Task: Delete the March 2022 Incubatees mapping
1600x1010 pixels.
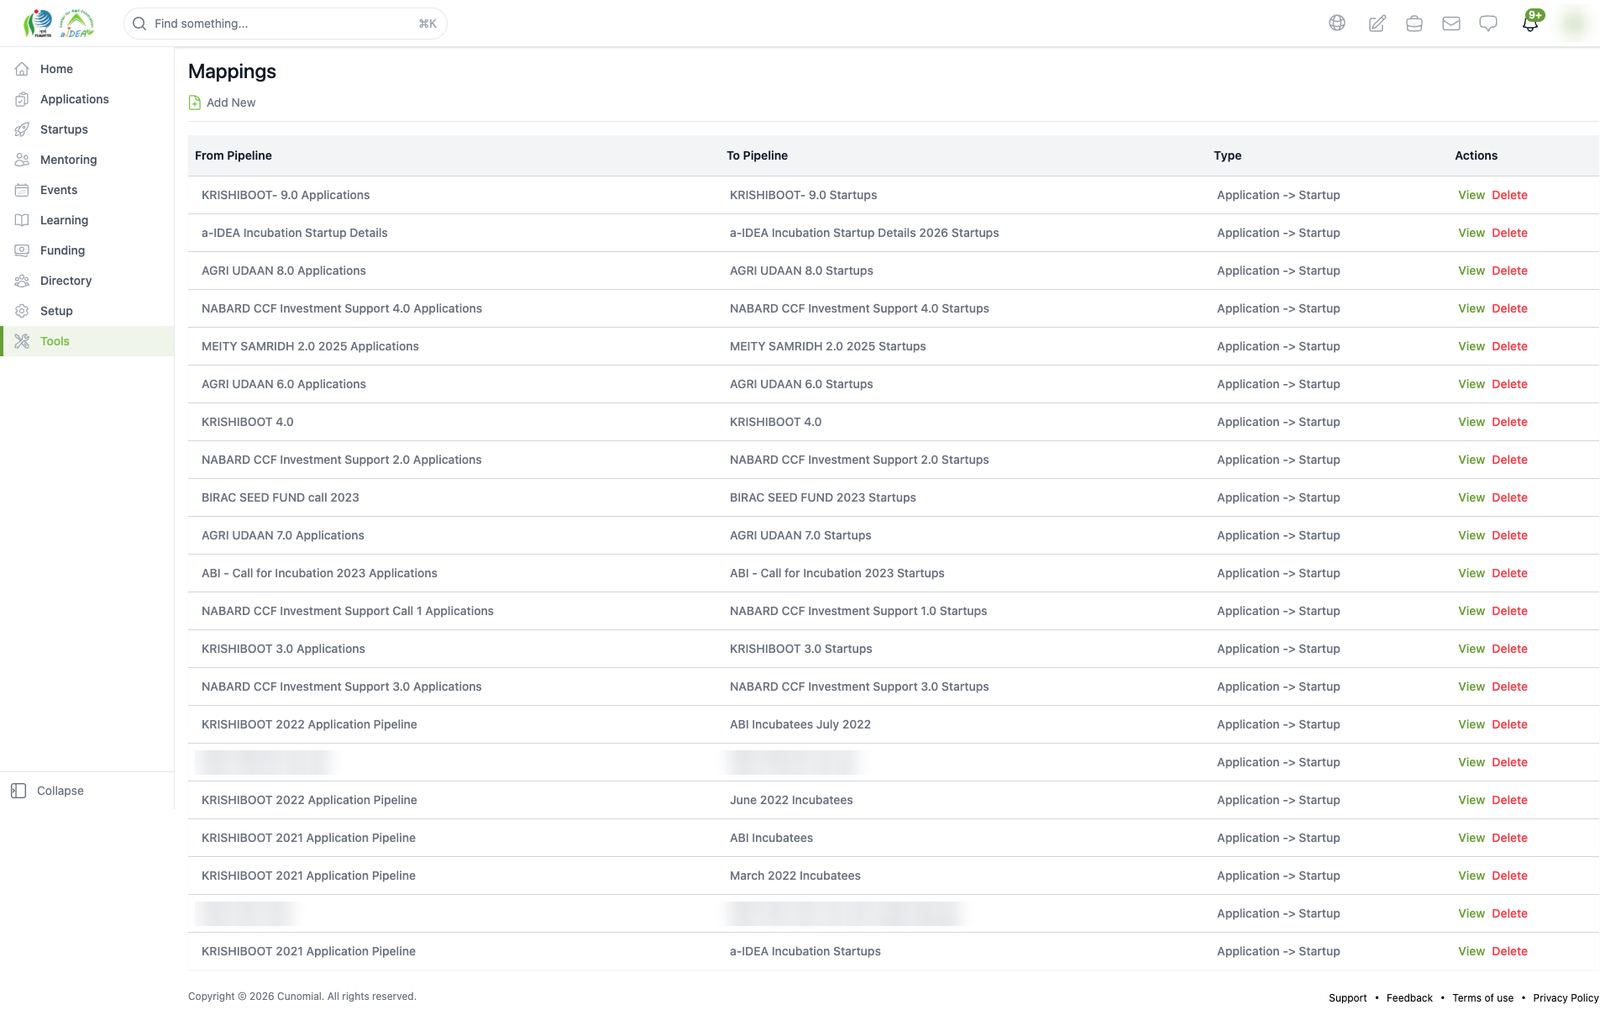Action: pyautogui.click(x=1509, y=876)
